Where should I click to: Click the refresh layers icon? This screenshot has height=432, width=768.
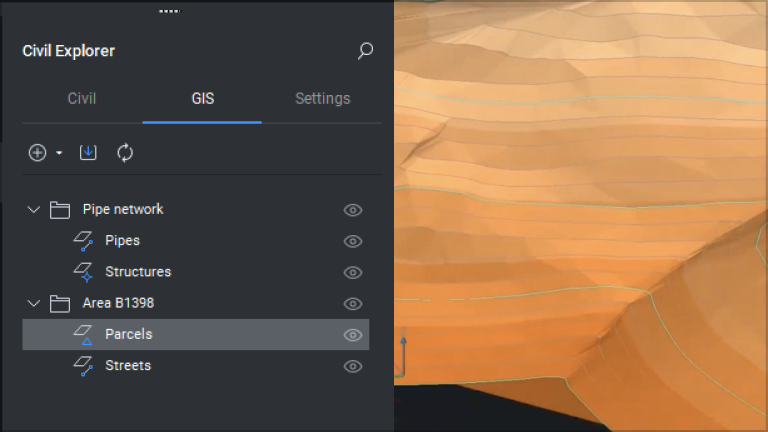click(125, 152)
